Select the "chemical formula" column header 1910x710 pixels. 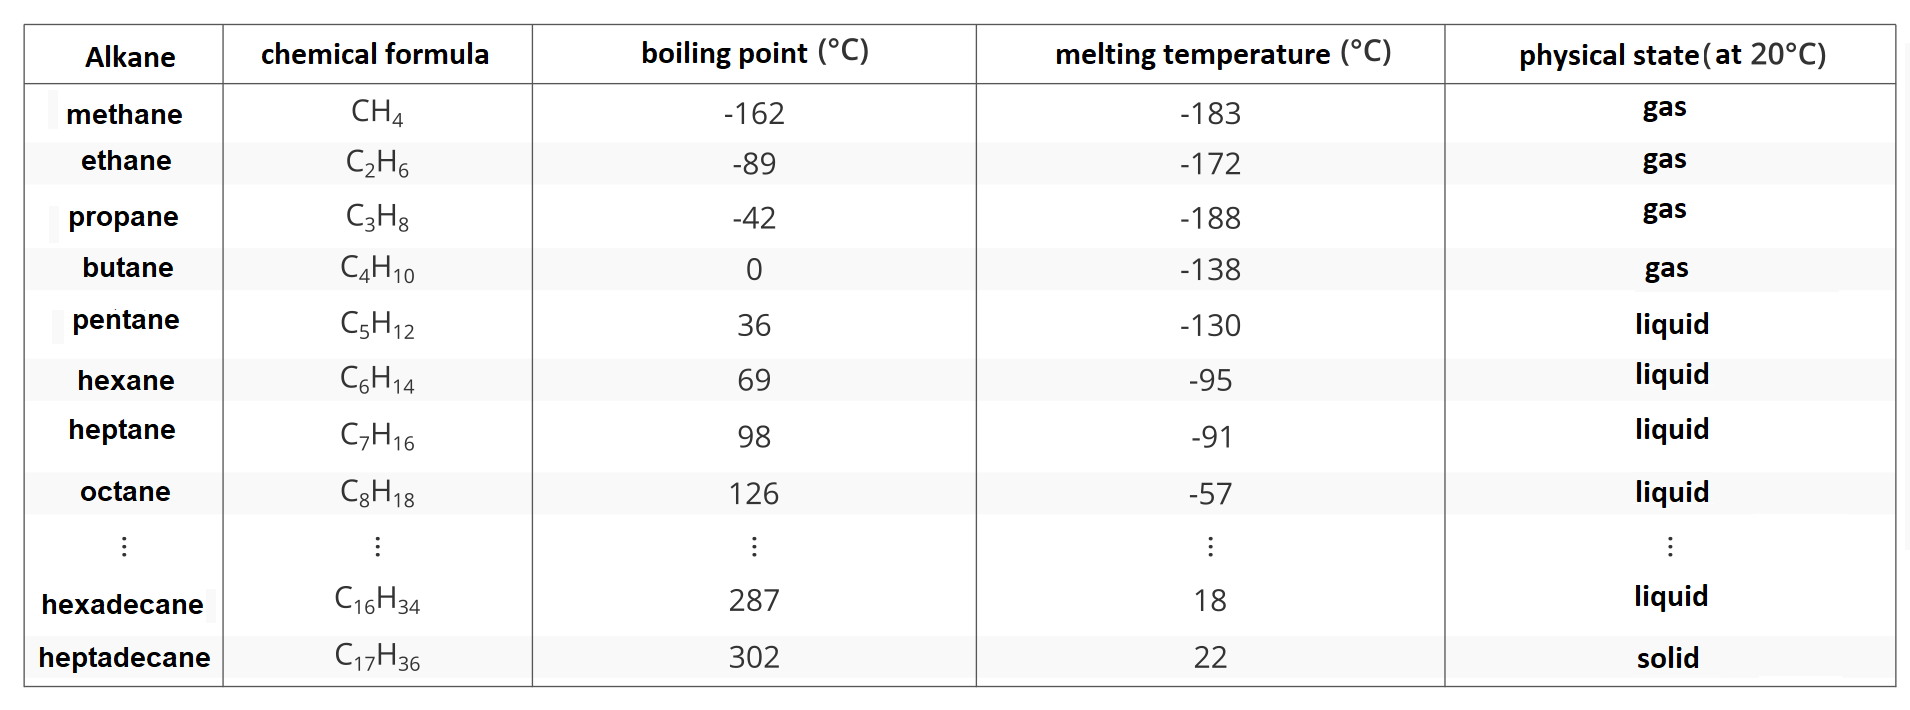[375, 54]
